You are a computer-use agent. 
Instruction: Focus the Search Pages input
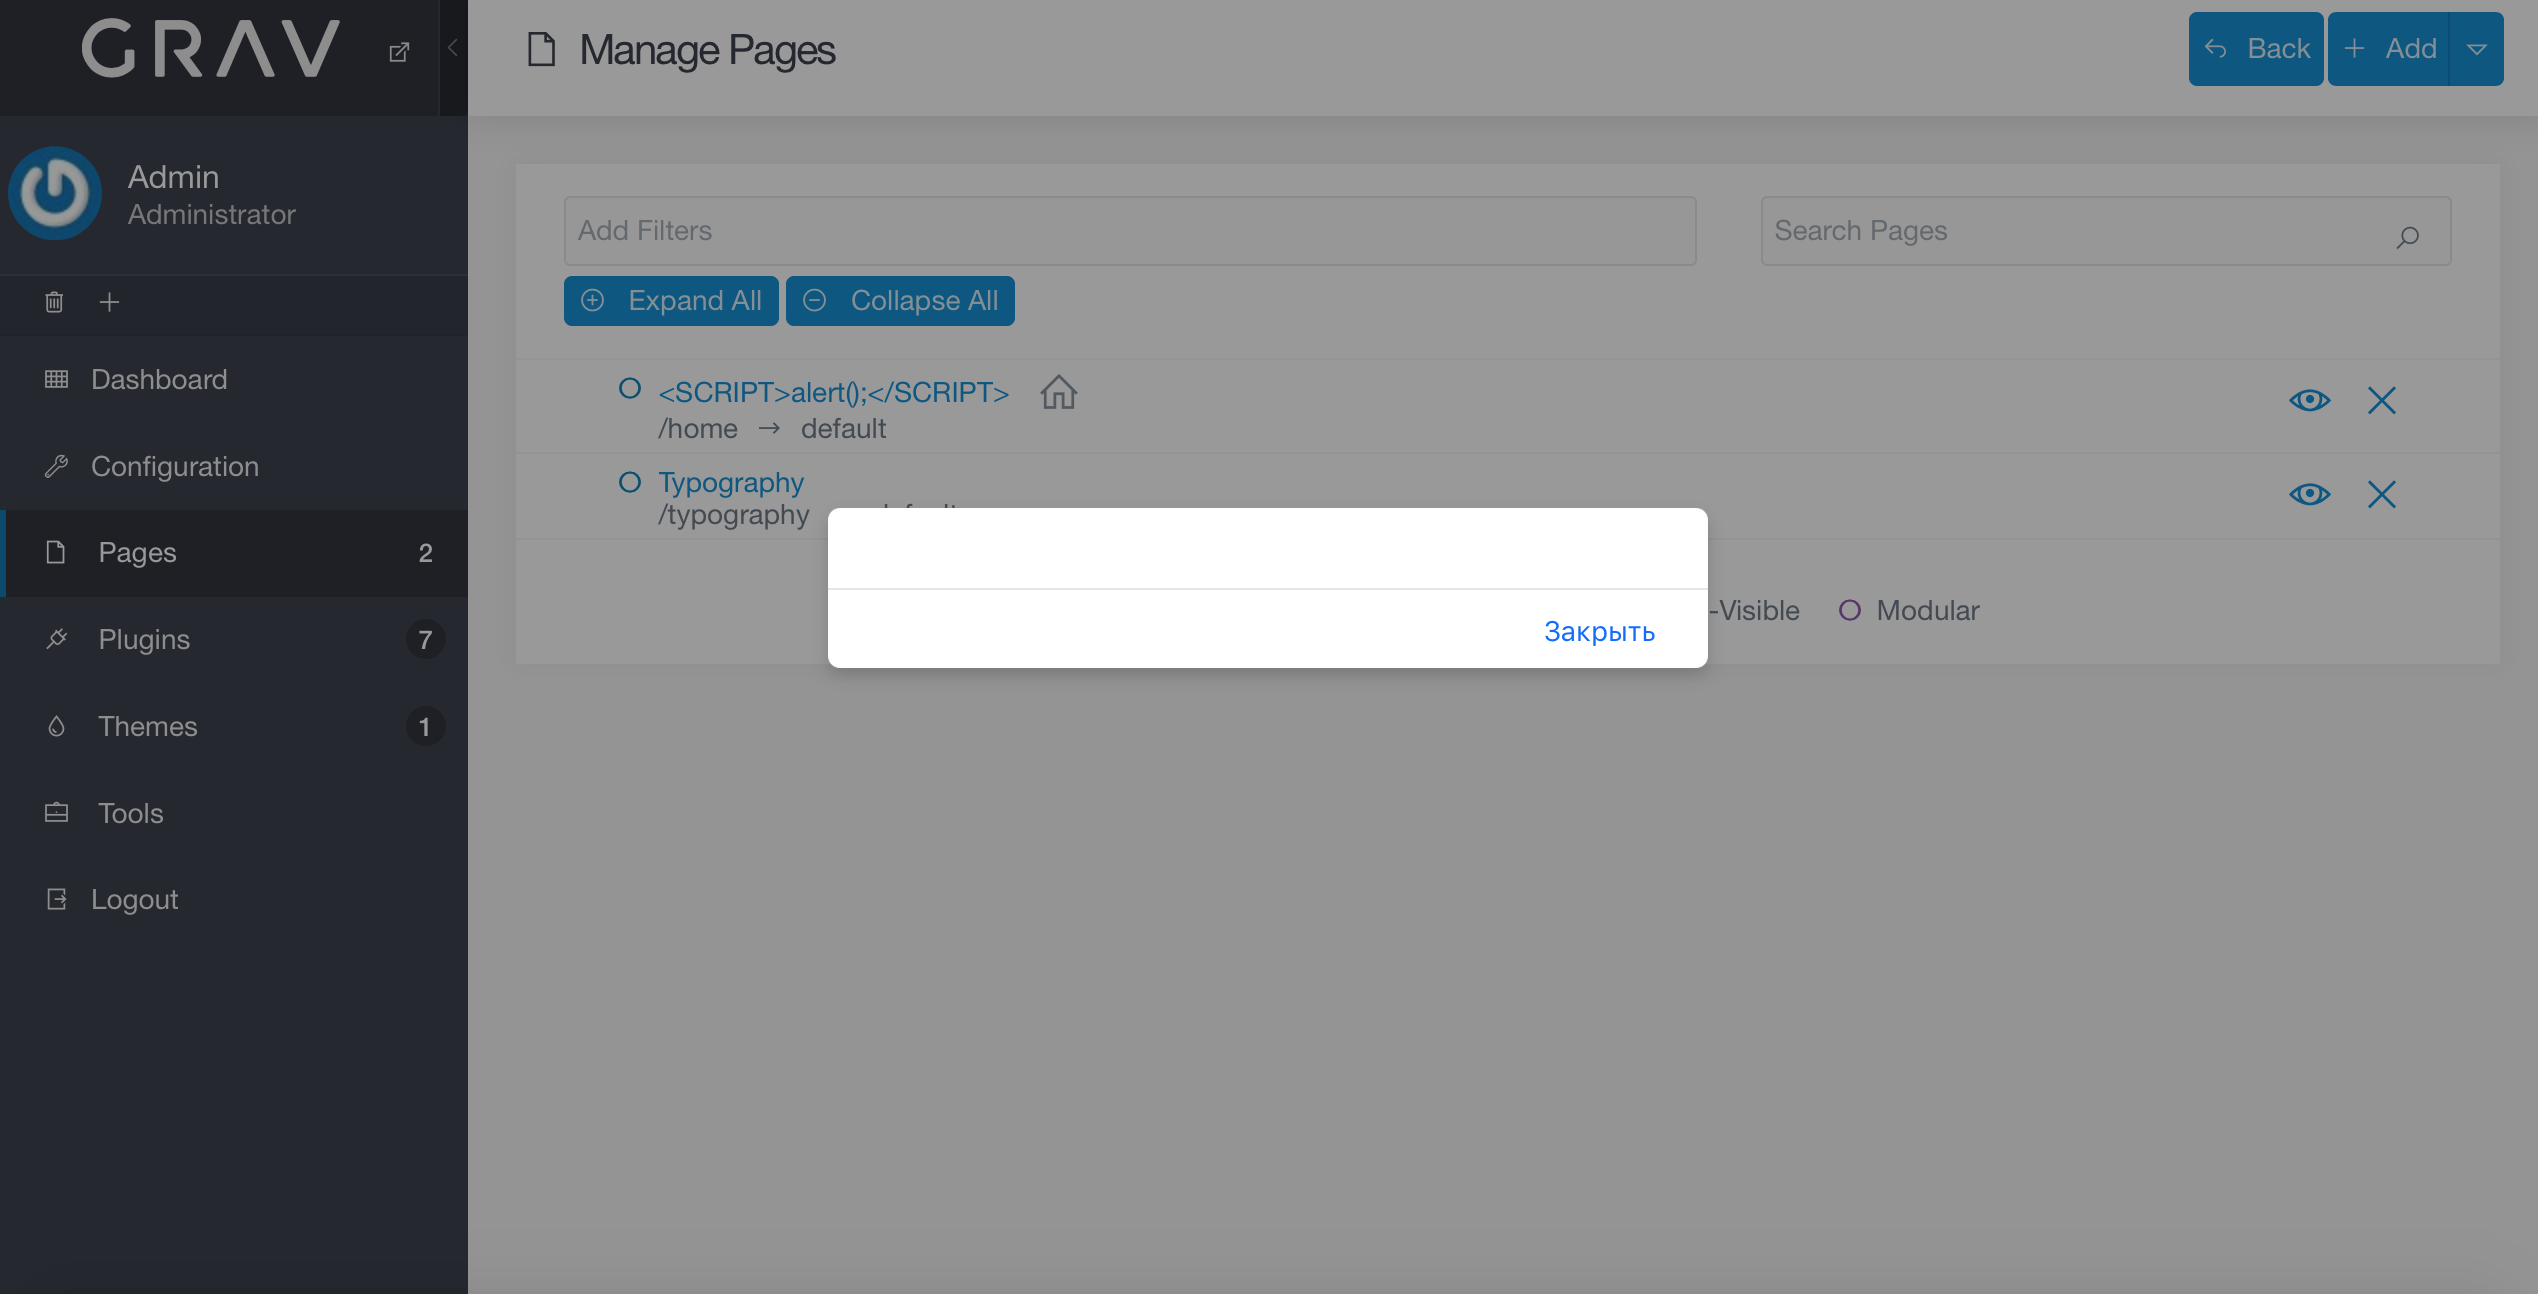coord(2106,231)
